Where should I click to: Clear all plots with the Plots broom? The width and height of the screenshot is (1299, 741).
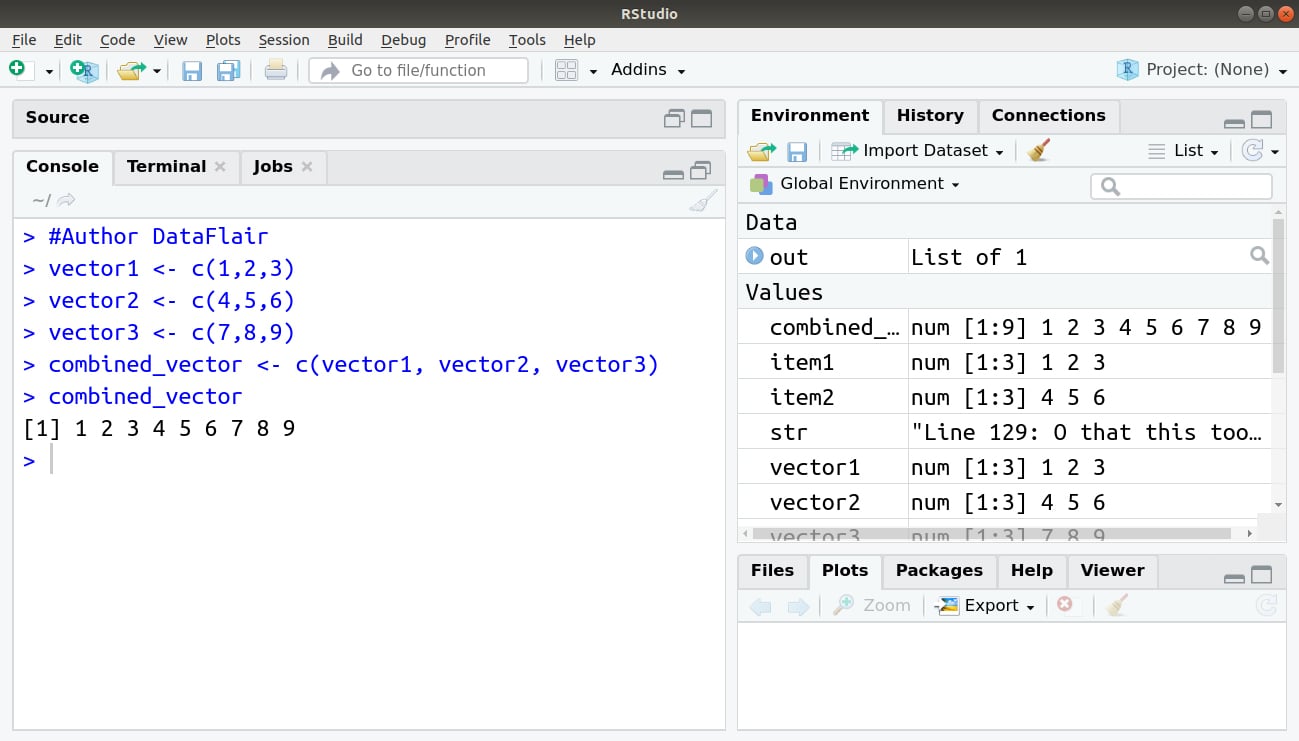point(1116,605)
